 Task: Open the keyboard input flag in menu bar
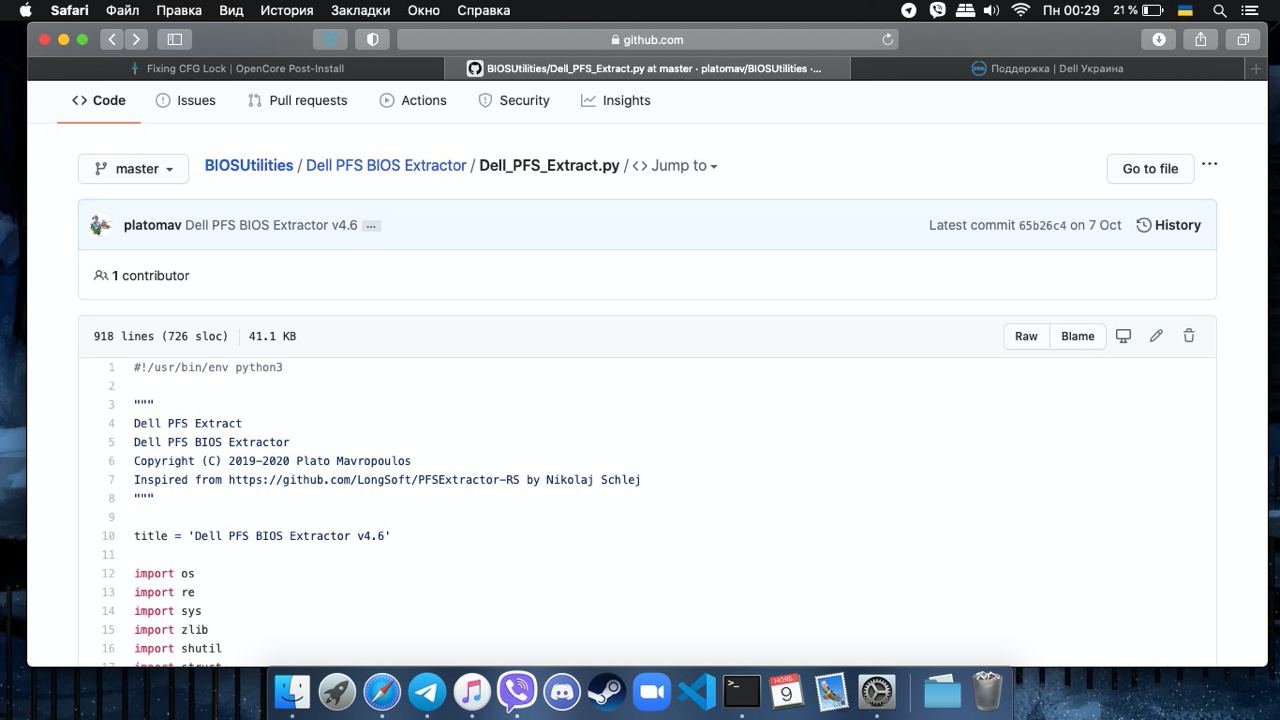[x=1186, y=10]
